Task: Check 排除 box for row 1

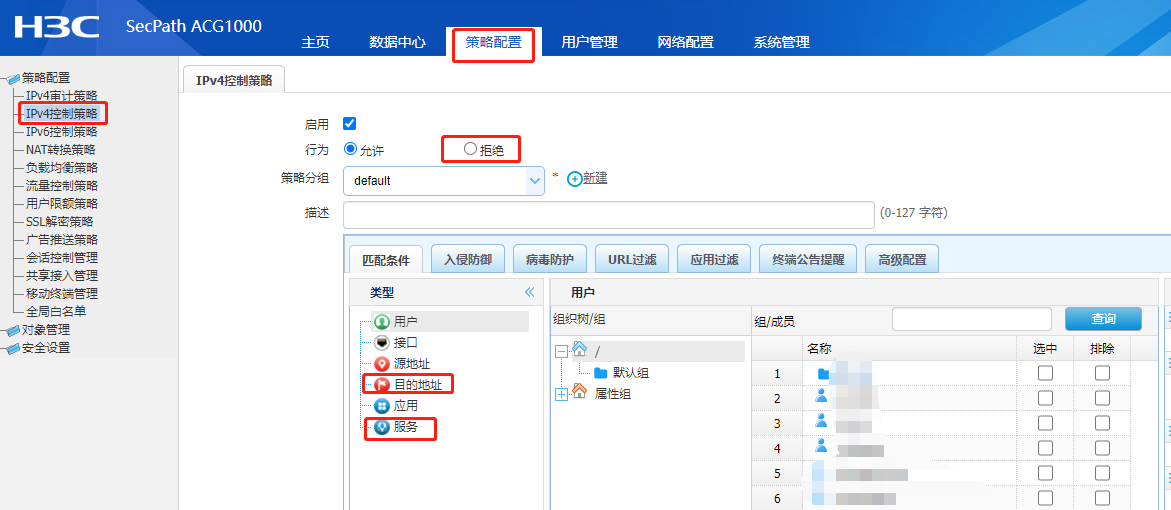Action: pos(1102,373)
